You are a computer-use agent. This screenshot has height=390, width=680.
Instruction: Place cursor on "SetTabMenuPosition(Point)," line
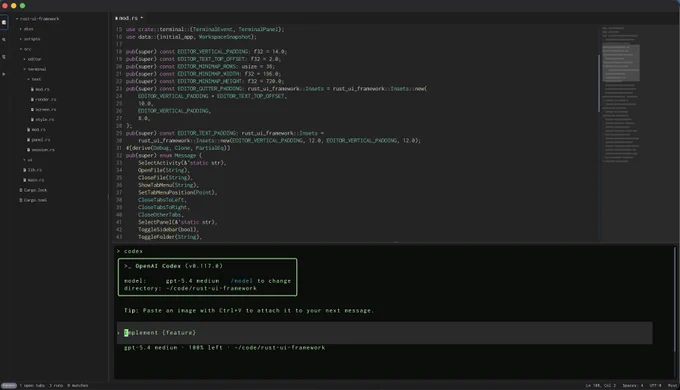tap(177, 193)
